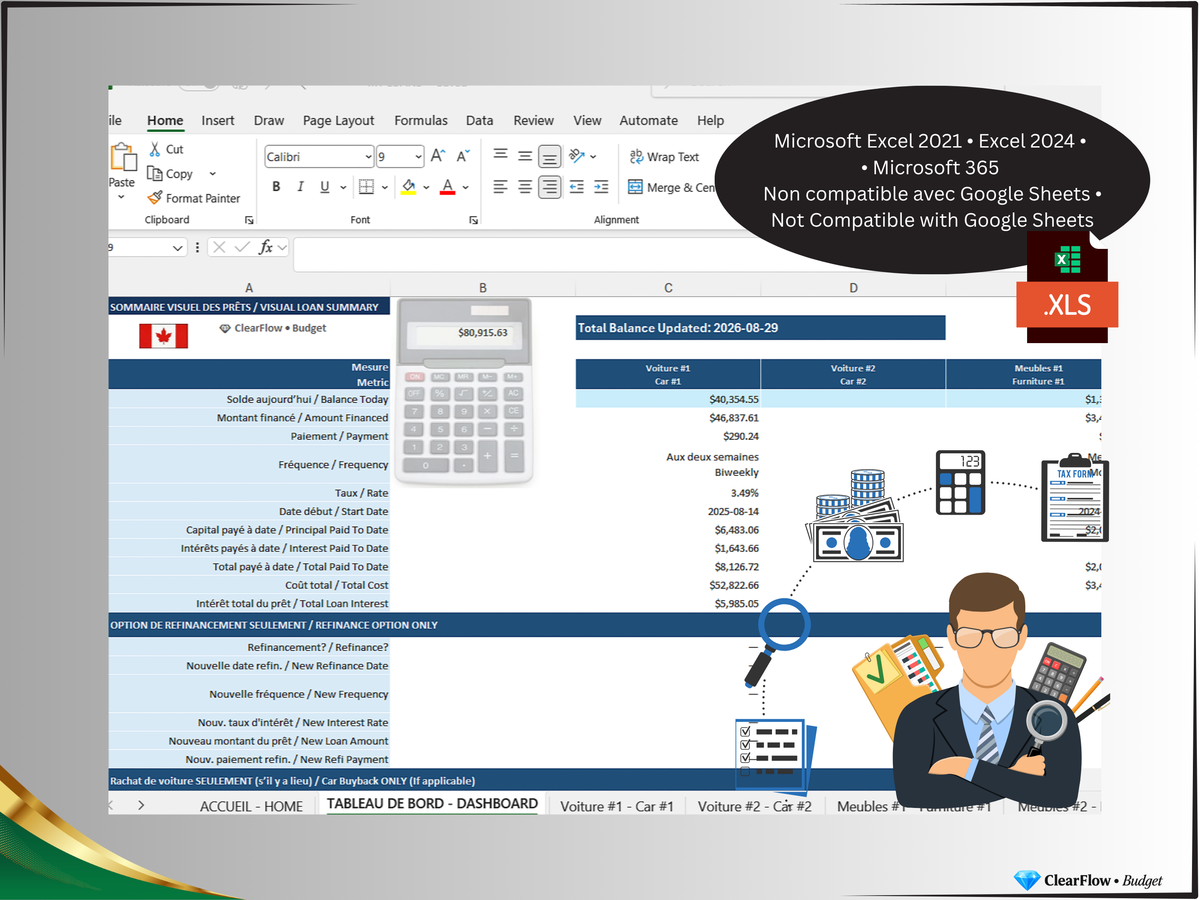Open the Home ribbon tab
This screenshot has height=900, width=1200.
pos(165,120)
